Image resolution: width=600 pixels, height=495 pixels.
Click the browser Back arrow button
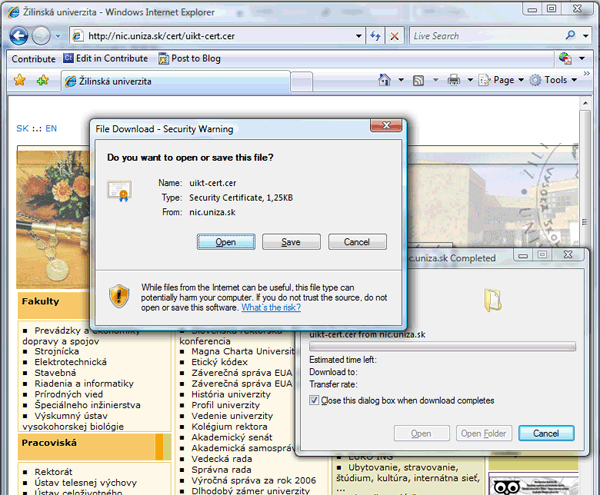[x=18, y=36]
